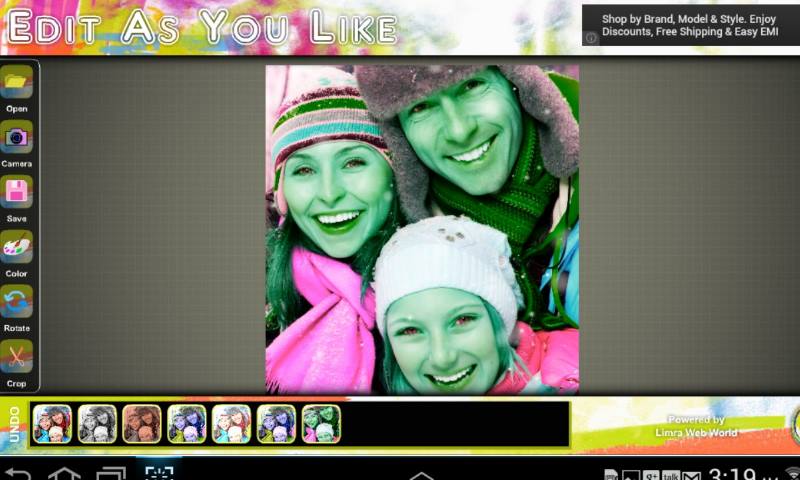Launch the Camera tool
Viewport: 800px width, 480px height.
click(x=16, y=137)
